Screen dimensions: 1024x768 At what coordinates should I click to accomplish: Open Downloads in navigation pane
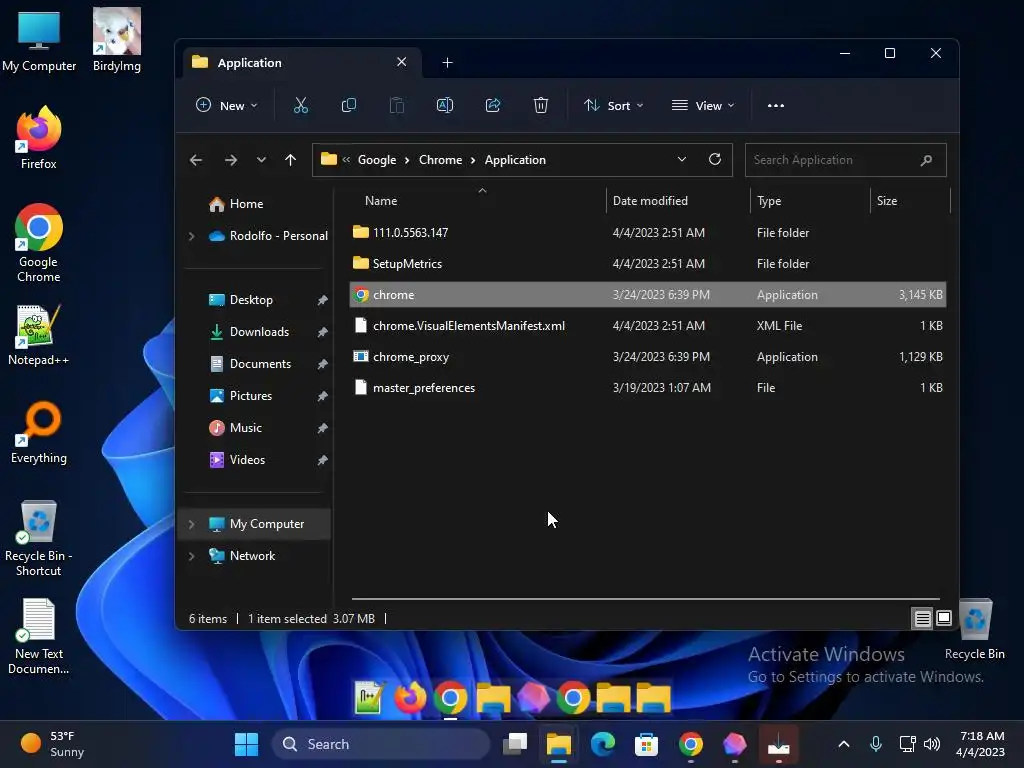click(259, 332)
